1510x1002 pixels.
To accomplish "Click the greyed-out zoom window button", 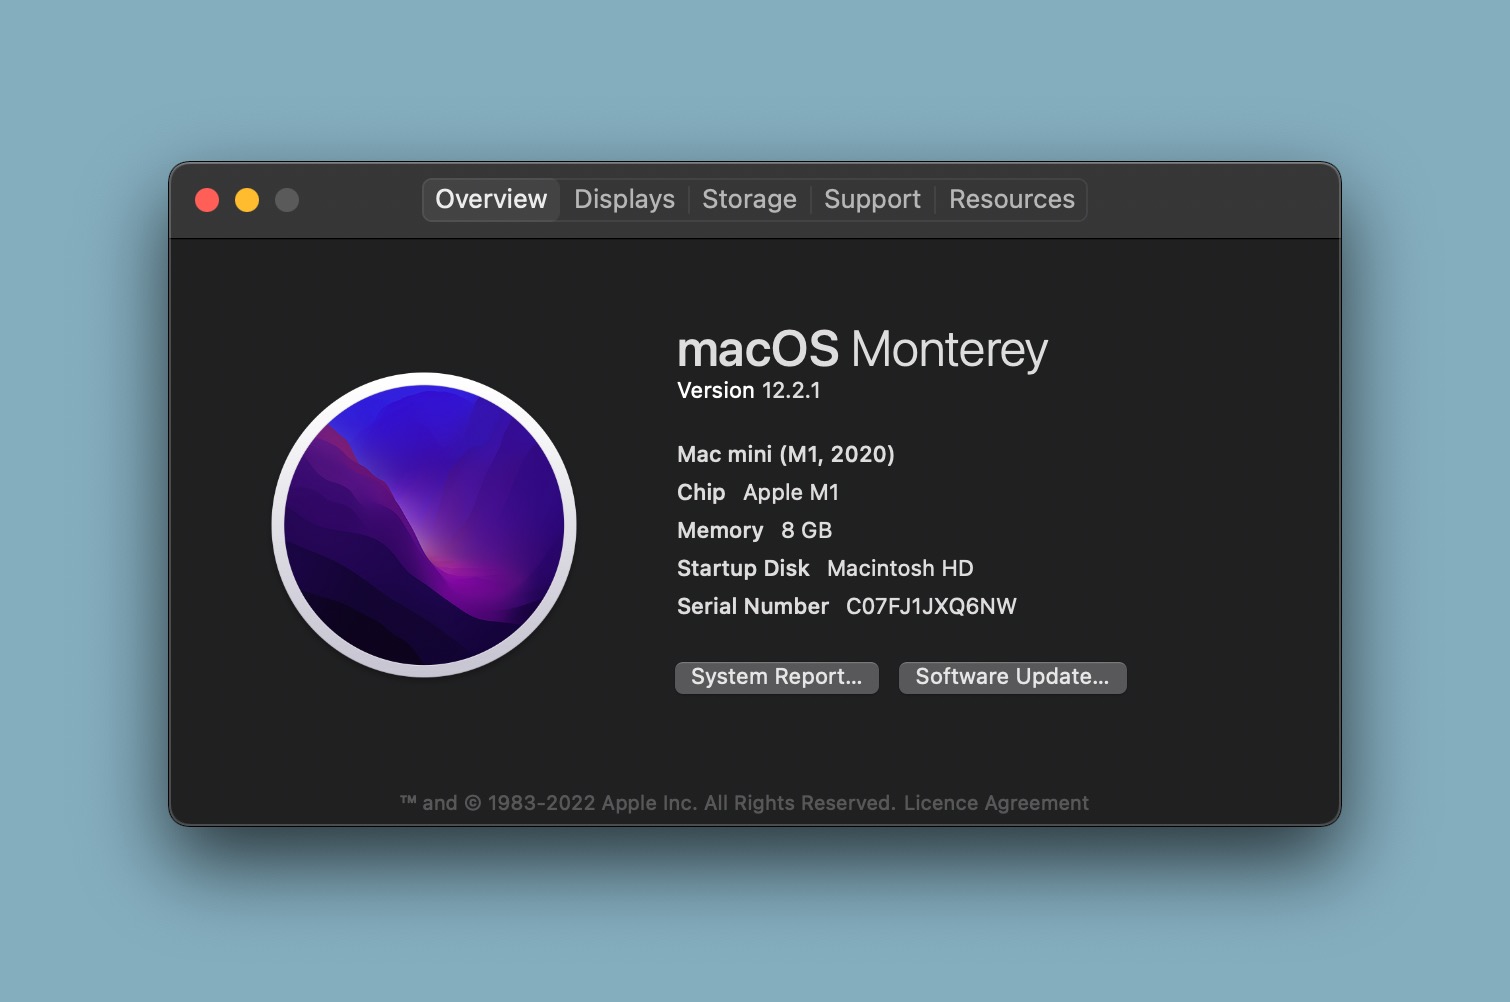I will (x=287, y=200).
